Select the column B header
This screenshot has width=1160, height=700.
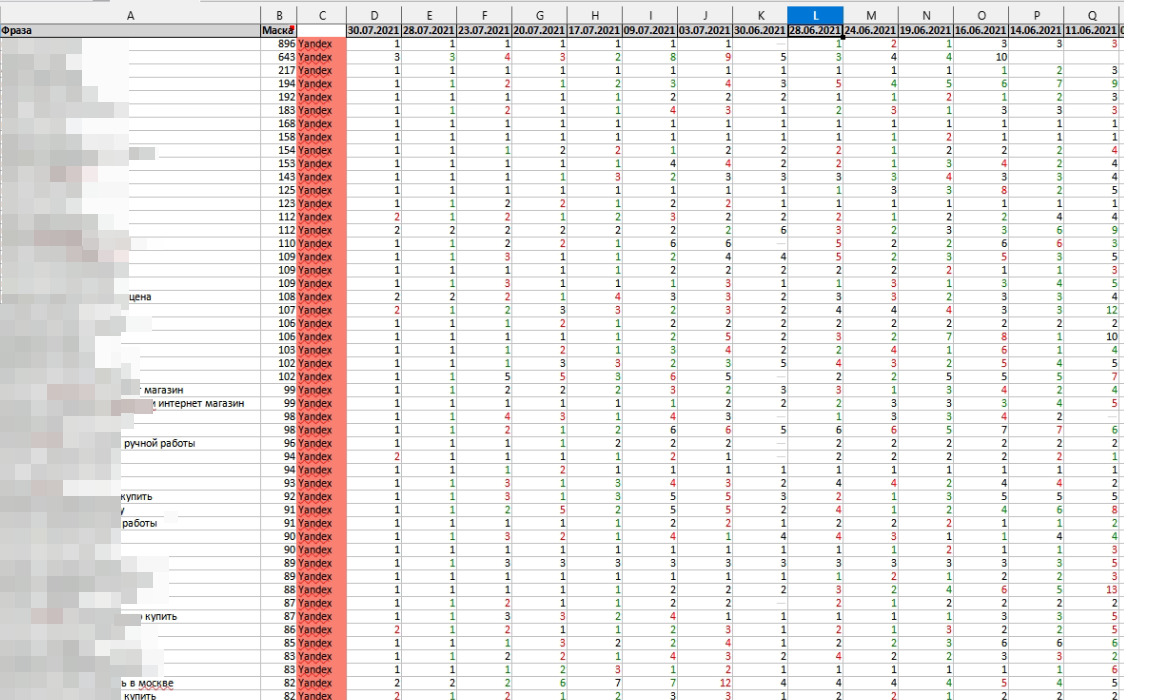[x=278, y=16]
